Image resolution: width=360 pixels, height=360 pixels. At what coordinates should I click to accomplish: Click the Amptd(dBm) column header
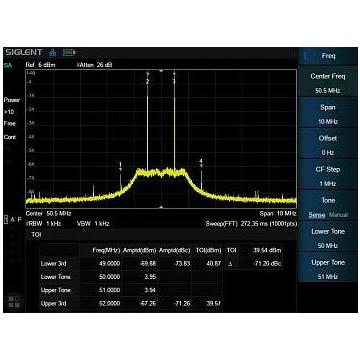pyautogui.click(x=139, y=250)
